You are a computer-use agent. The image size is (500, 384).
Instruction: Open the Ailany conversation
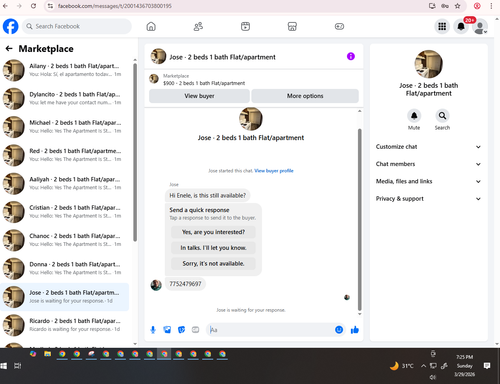coord(65,70)
